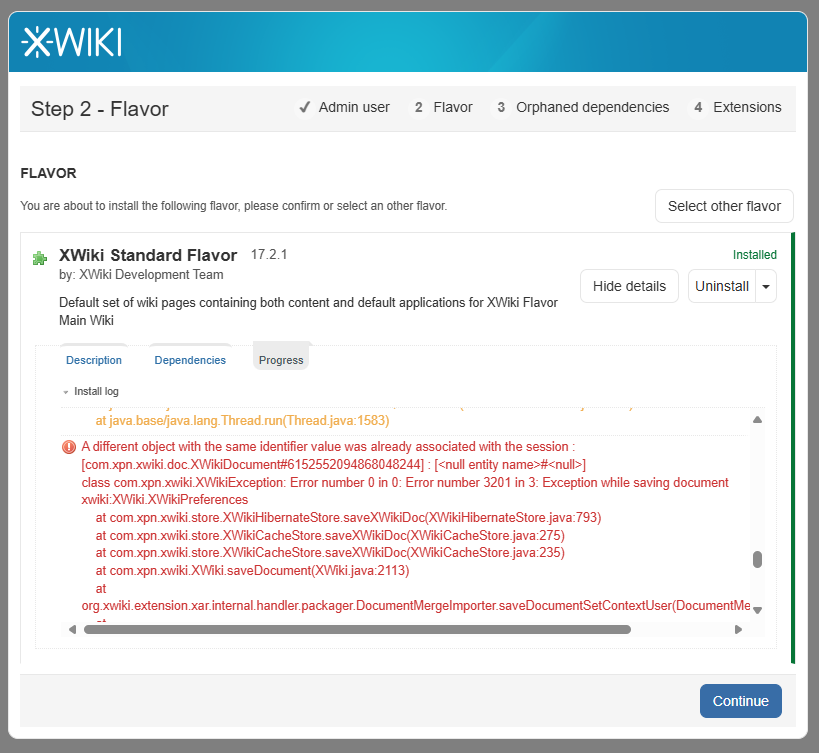
Task: Click the 'by: XWiki Development Team' text
Action: (x=141, y=275)
